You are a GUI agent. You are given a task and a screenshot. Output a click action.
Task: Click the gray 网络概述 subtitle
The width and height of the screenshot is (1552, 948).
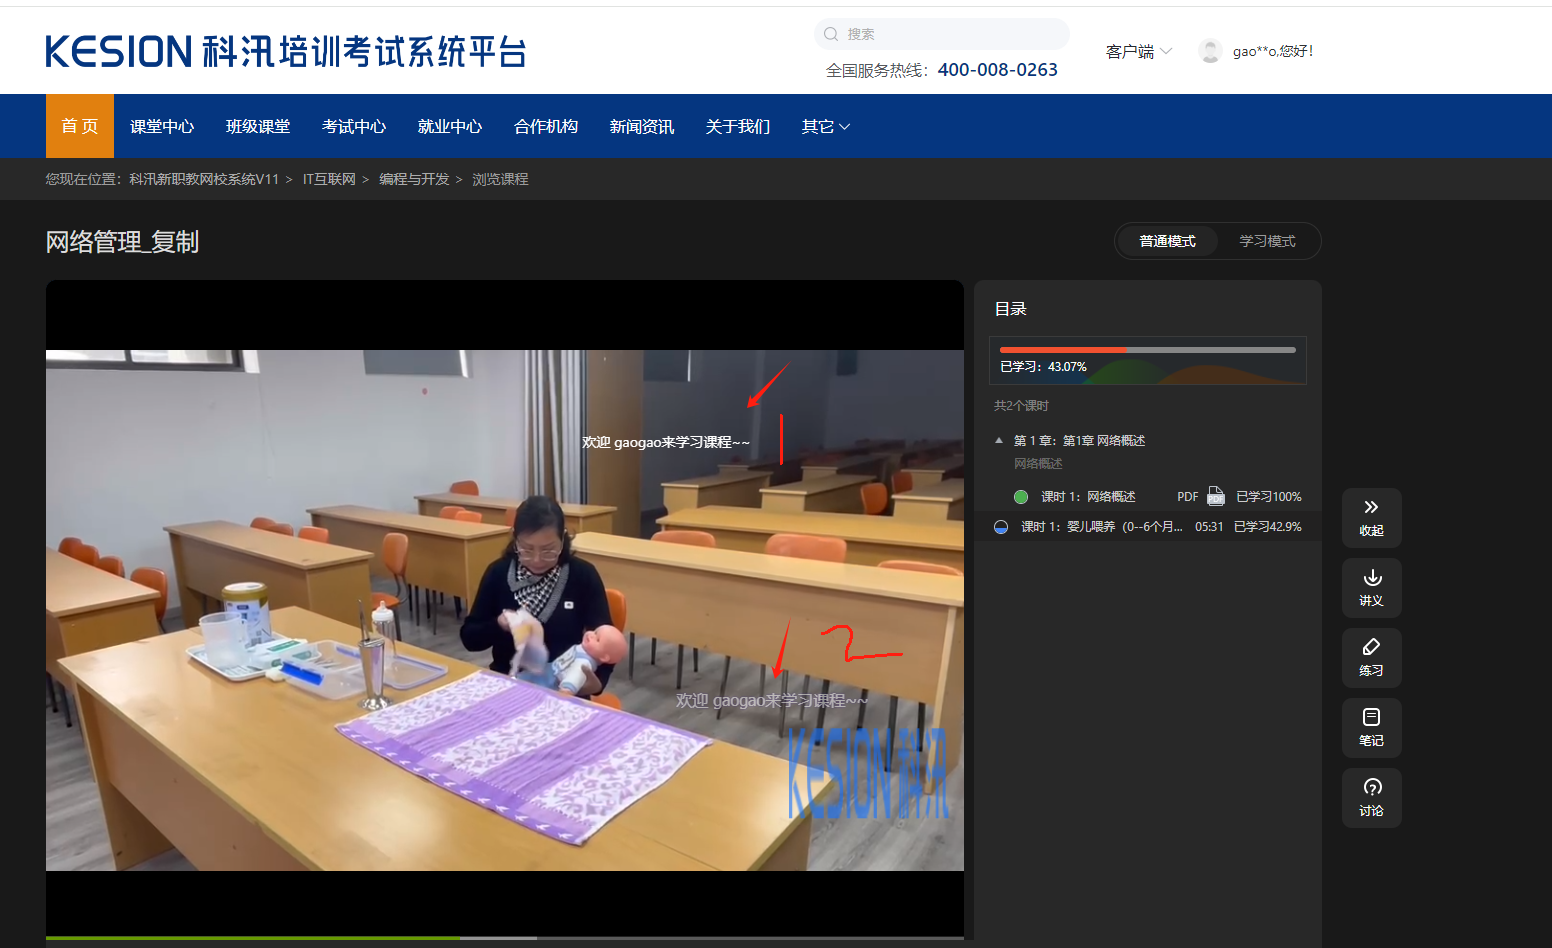point(1038,464)
